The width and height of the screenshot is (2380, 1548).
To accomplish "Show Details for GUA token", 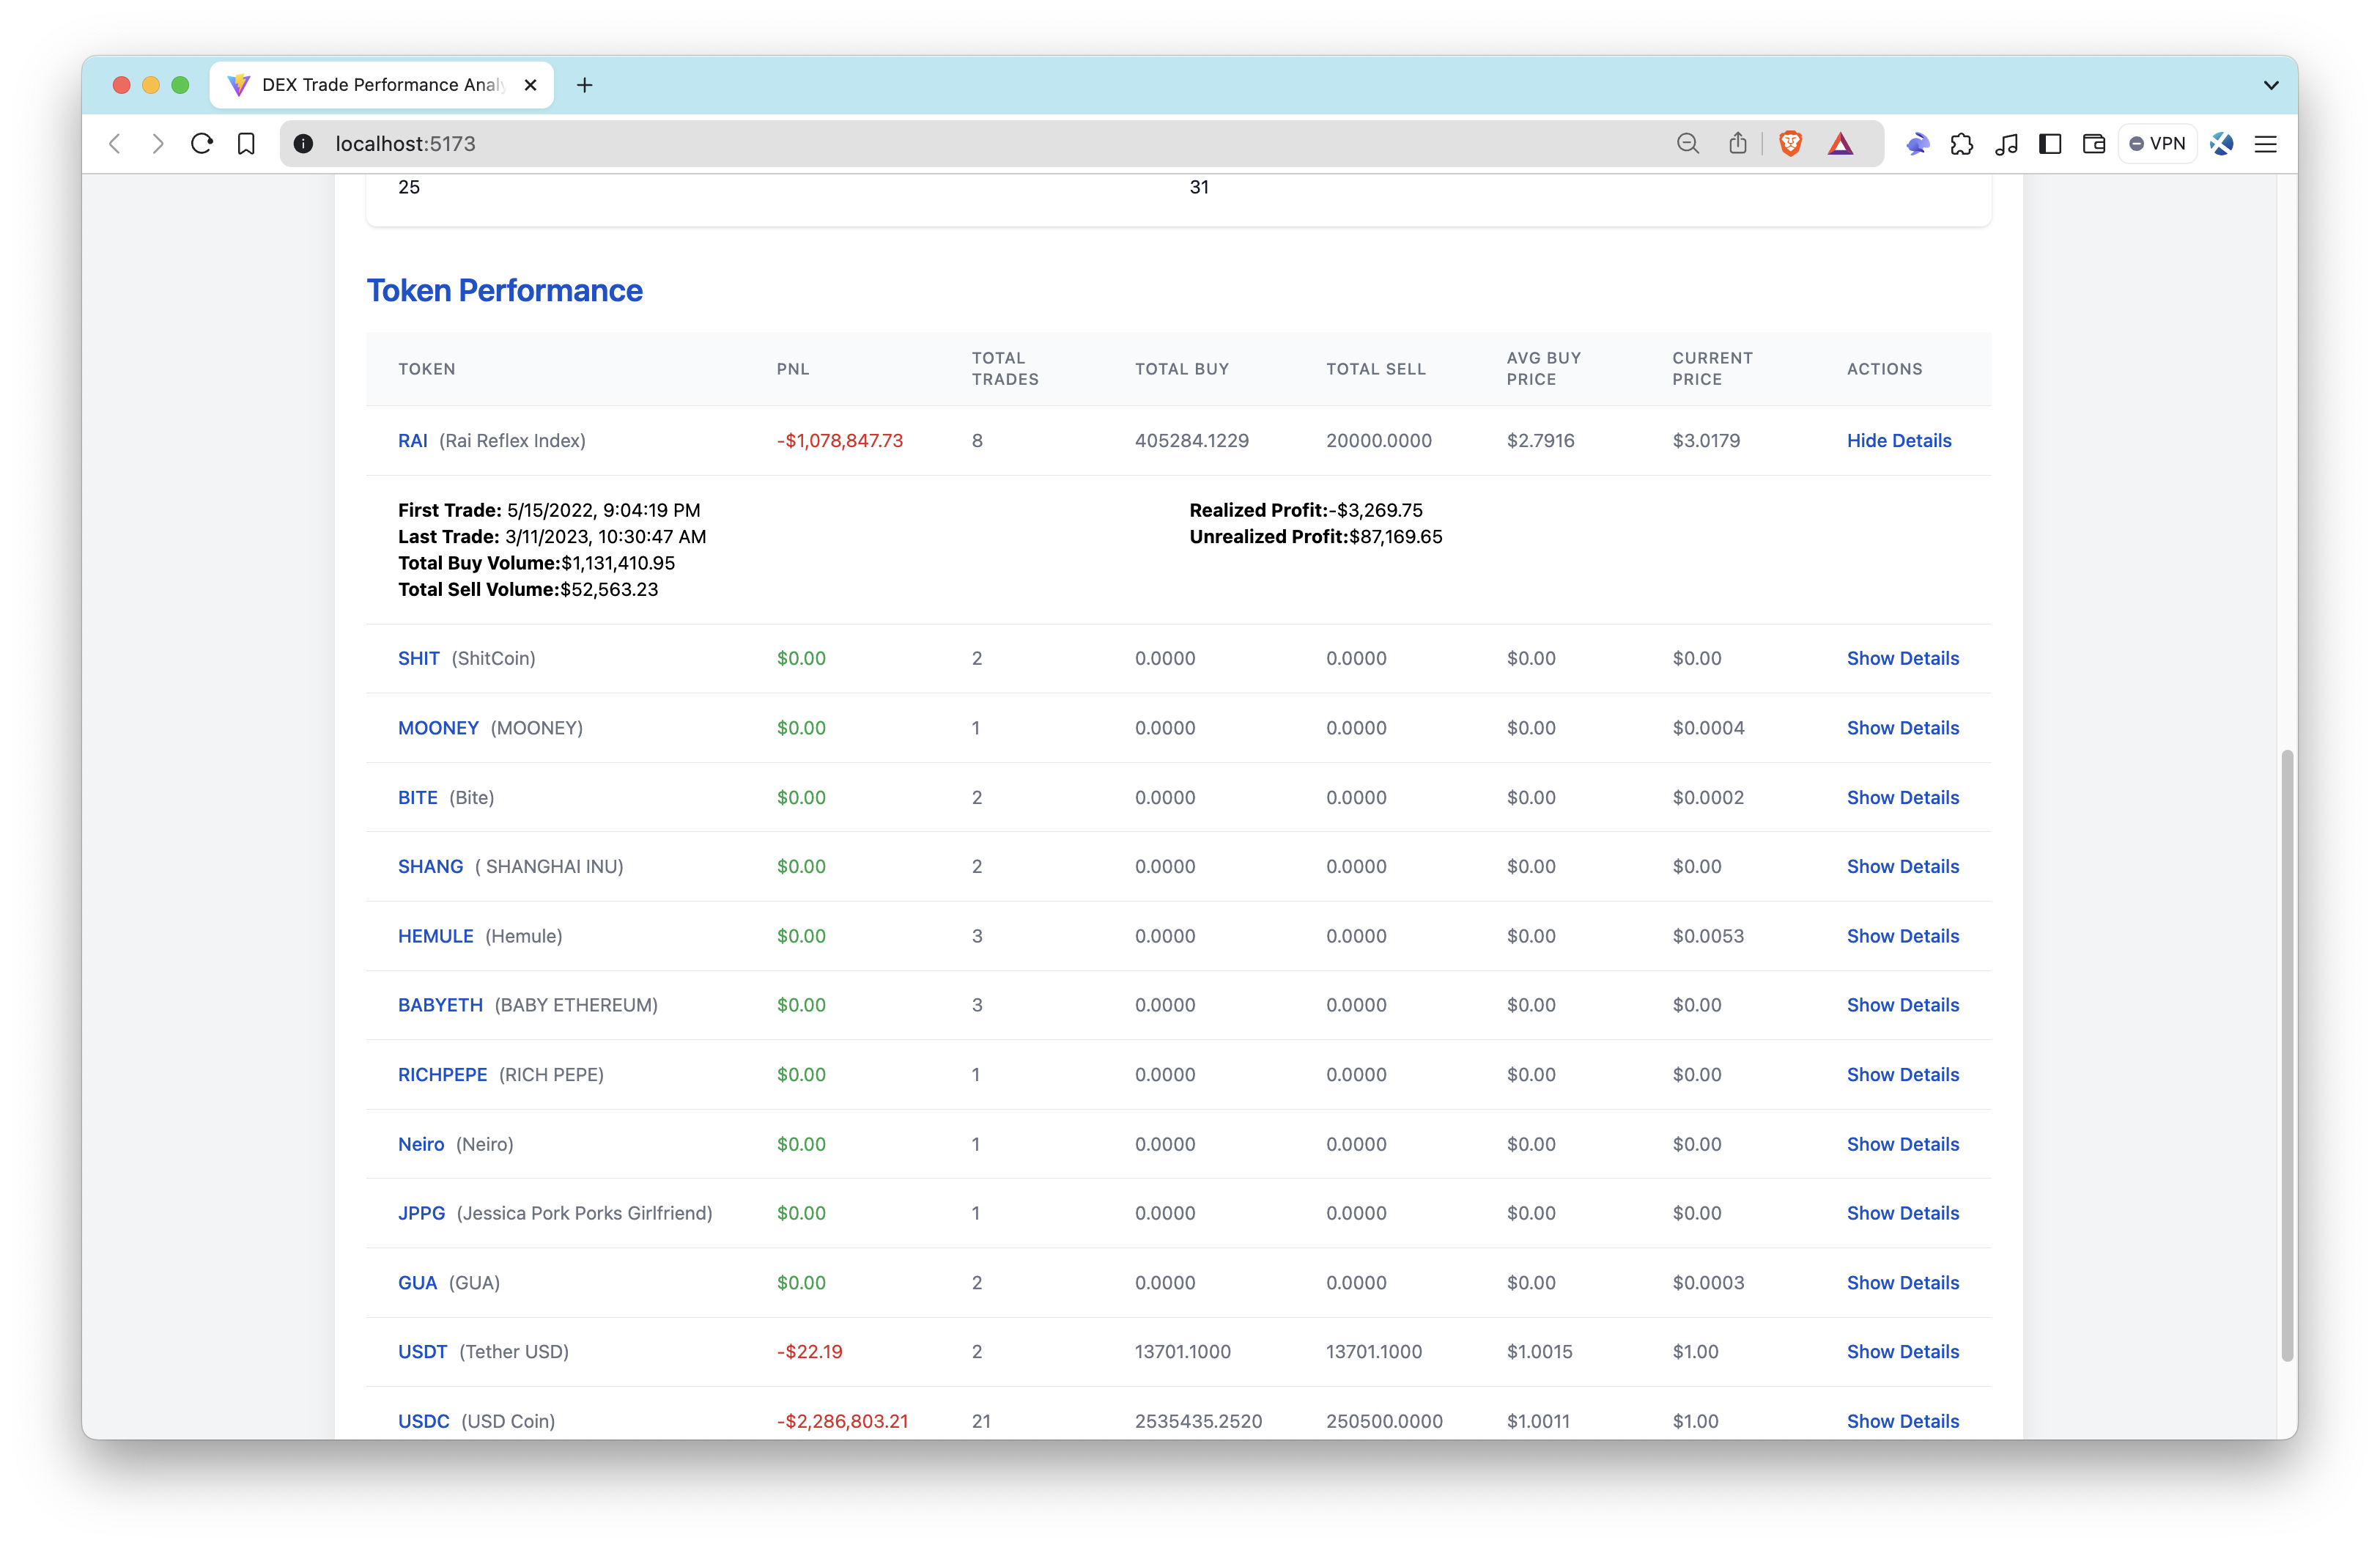I will [1903, 1283].
